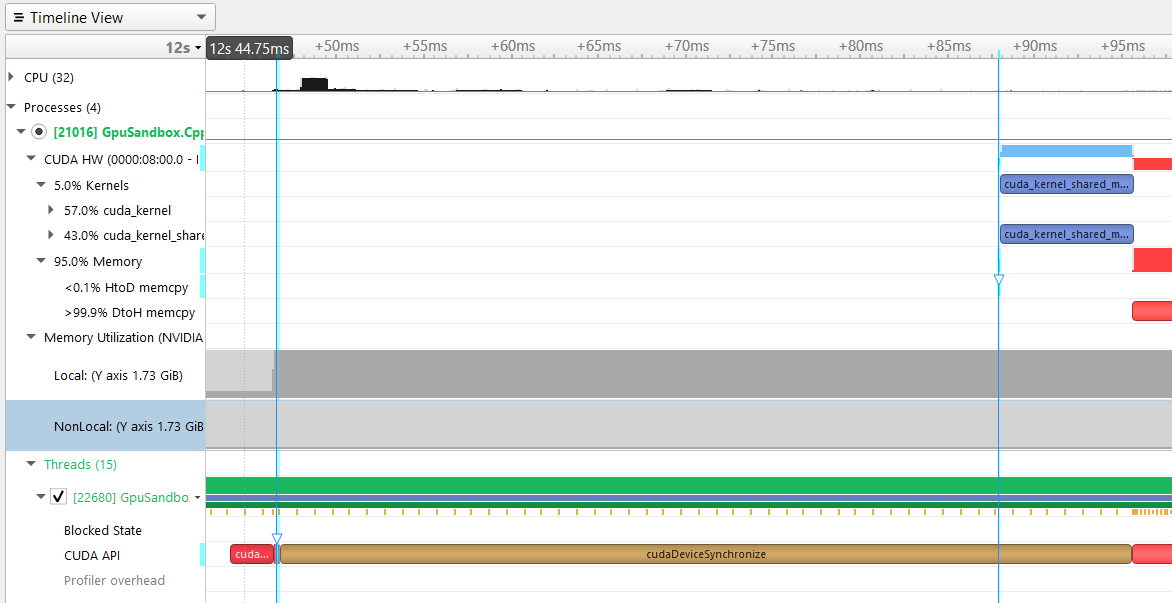
Task: Collapse the CUDA HW row
Action: tap(31, 158)
